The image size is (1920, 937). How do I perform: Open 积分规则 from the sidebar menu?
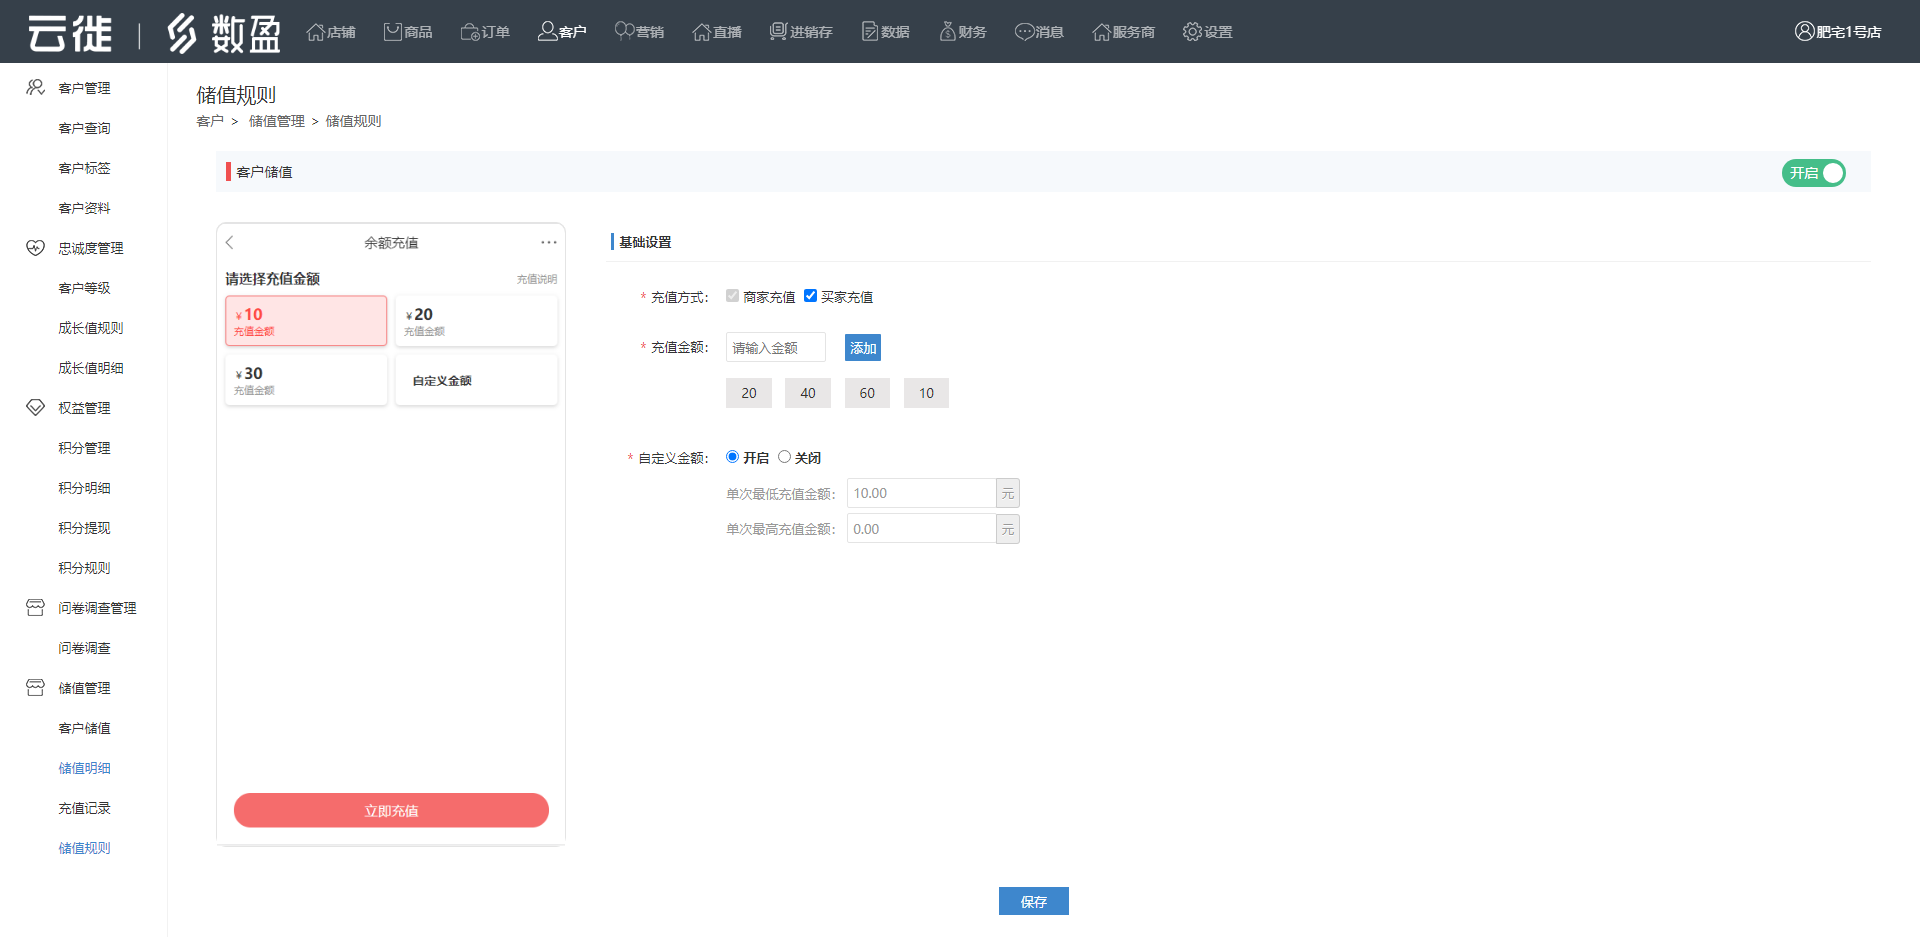click(84, 568)
